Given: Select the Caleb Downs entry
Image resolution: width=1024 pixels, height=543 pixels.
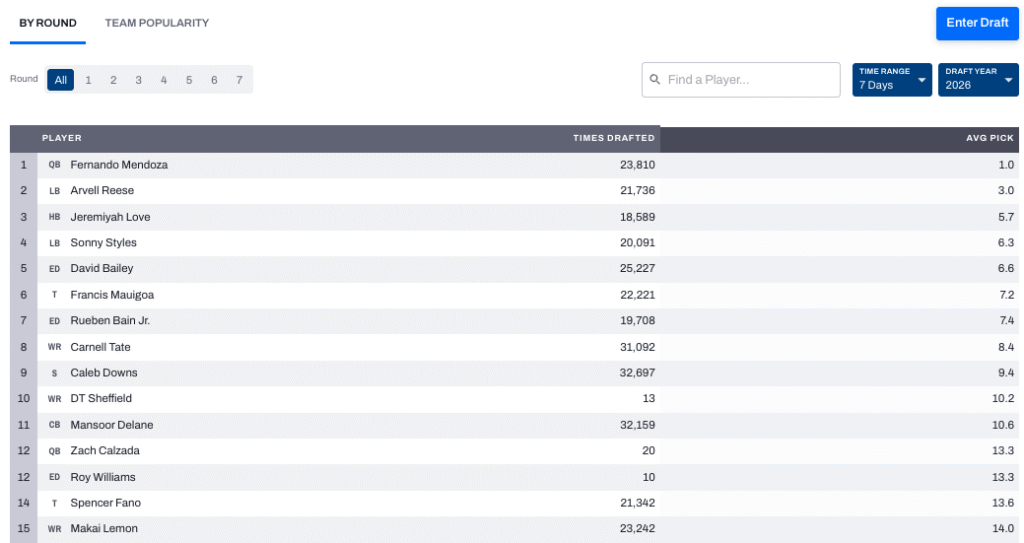Looking at the screenshot, I should coord(104,373).
